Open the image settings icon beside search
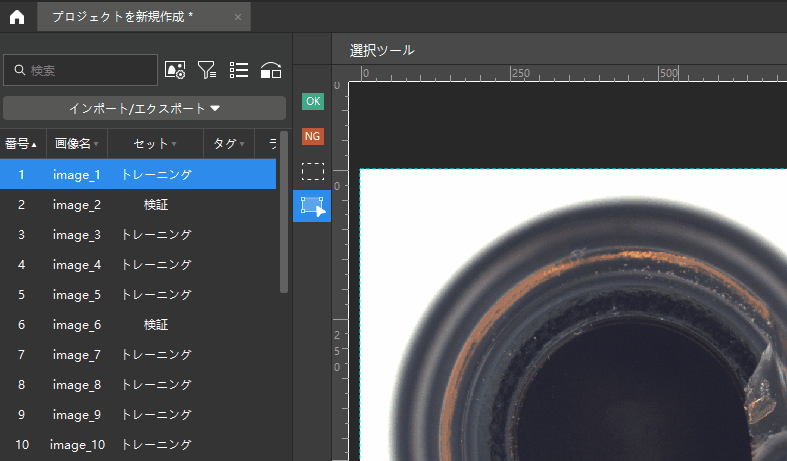 [x=175, y=69]
